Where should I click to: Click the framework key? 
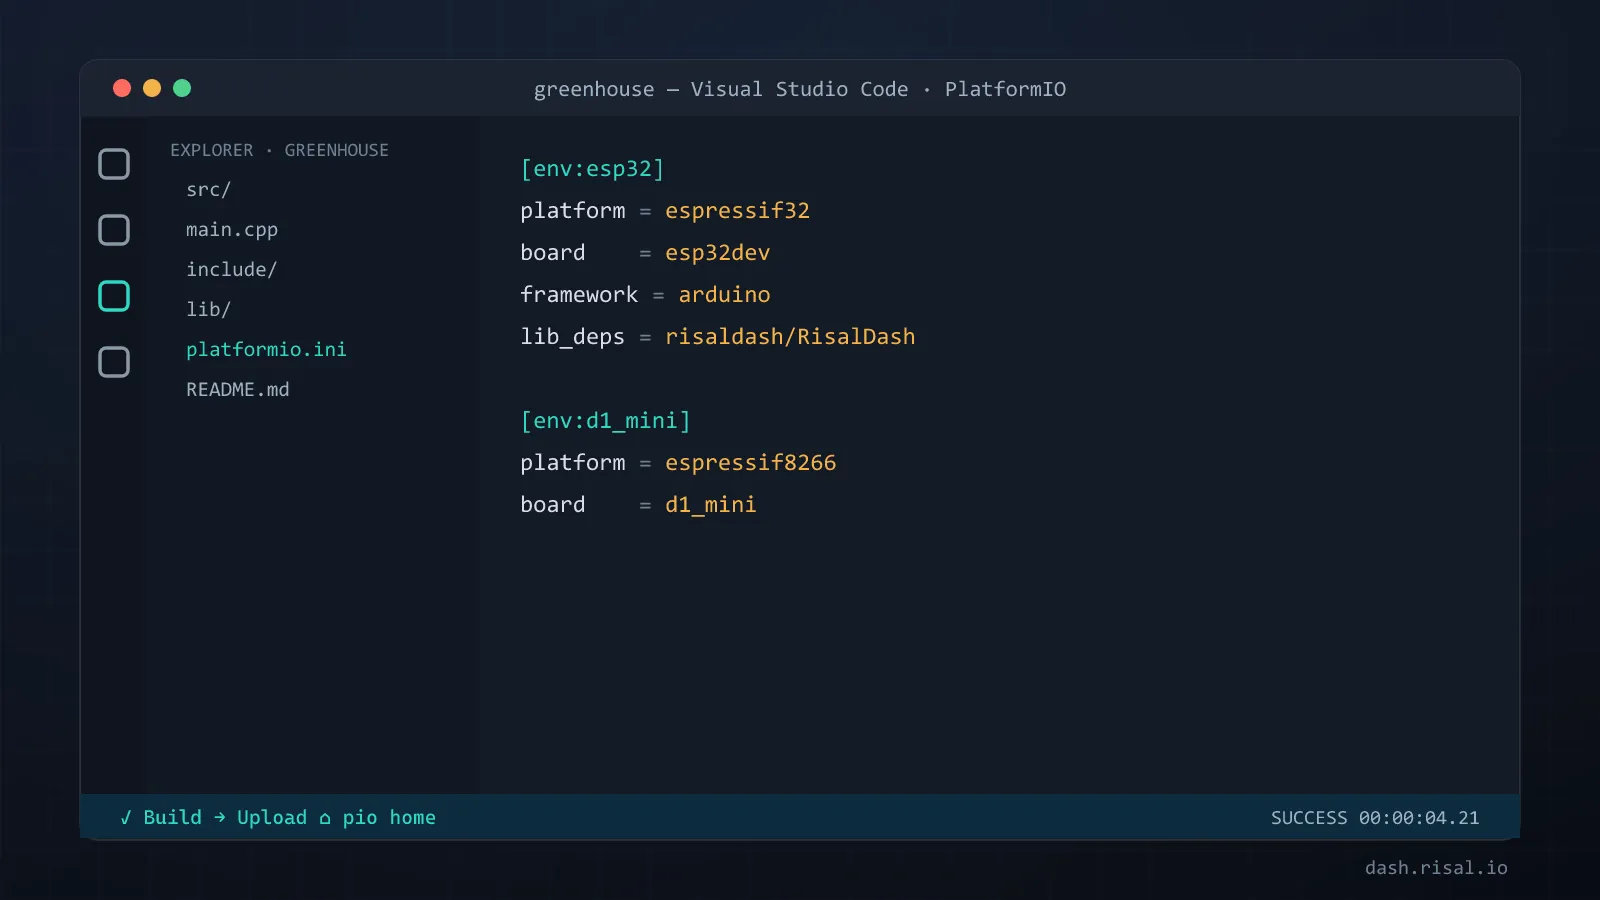click(x=579, y=295)
